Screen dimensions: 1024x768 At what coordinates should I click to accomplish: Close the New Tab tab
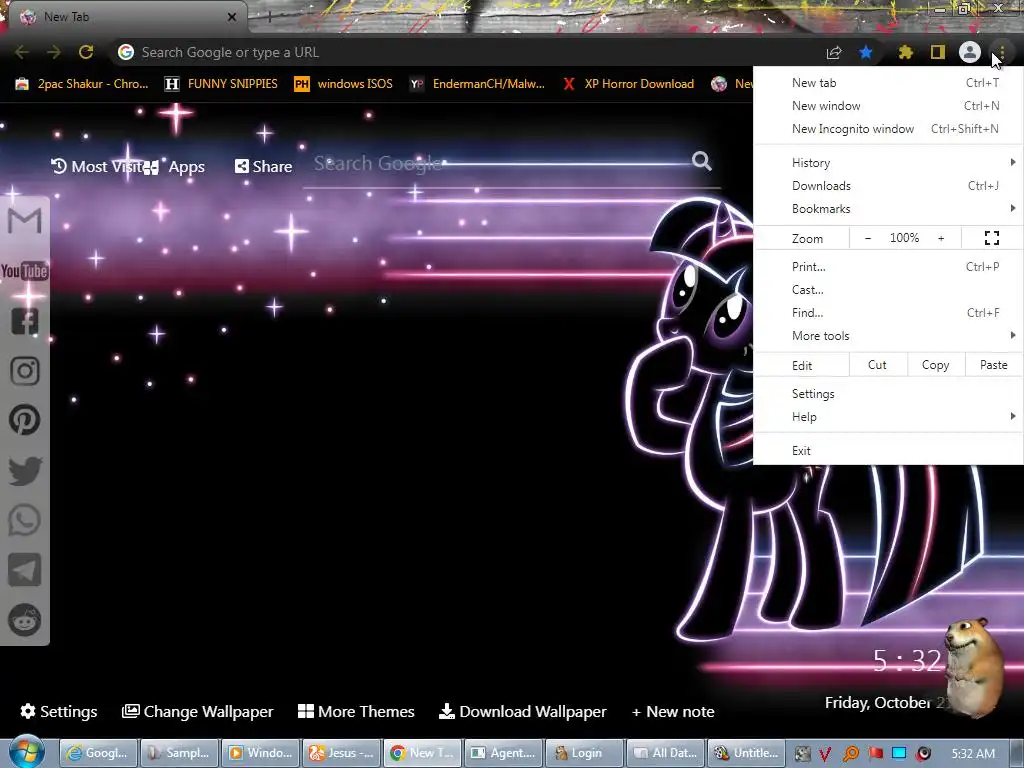[x=232, y=17]
